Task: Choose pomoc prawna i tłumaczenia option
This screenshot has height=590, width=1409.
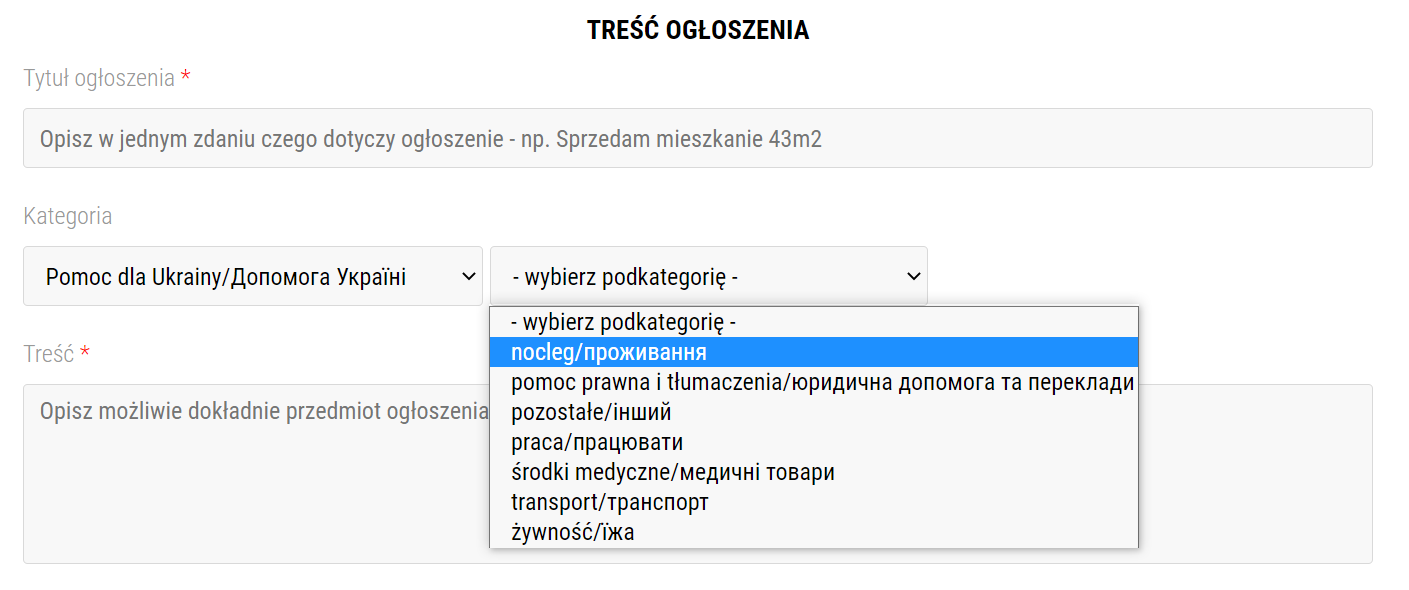Action: click(814, 382)
